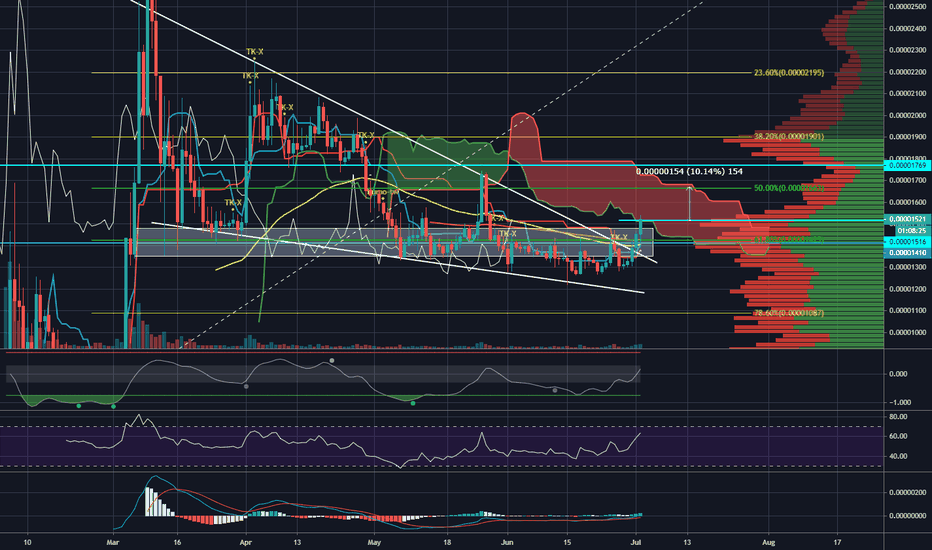Image resolution: width=932 pixels, height=550 pixels.
Task: Click the 16 date label on time axis
Action: [x=177, y=542]
